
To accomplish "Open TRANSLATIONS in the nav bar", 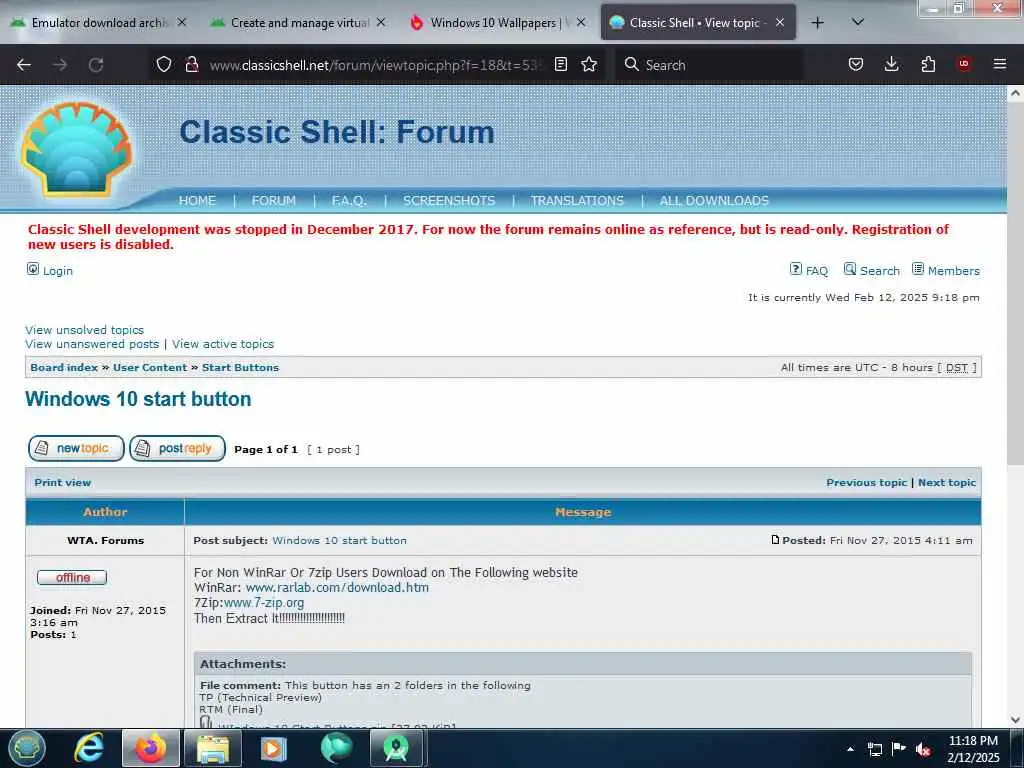I will click(x=577, y=200).
